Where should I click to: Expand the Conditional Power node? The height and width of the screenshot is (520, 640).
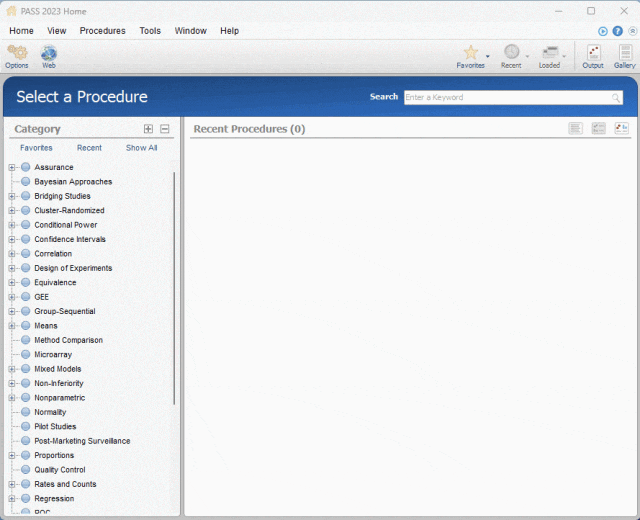point(12,225)
